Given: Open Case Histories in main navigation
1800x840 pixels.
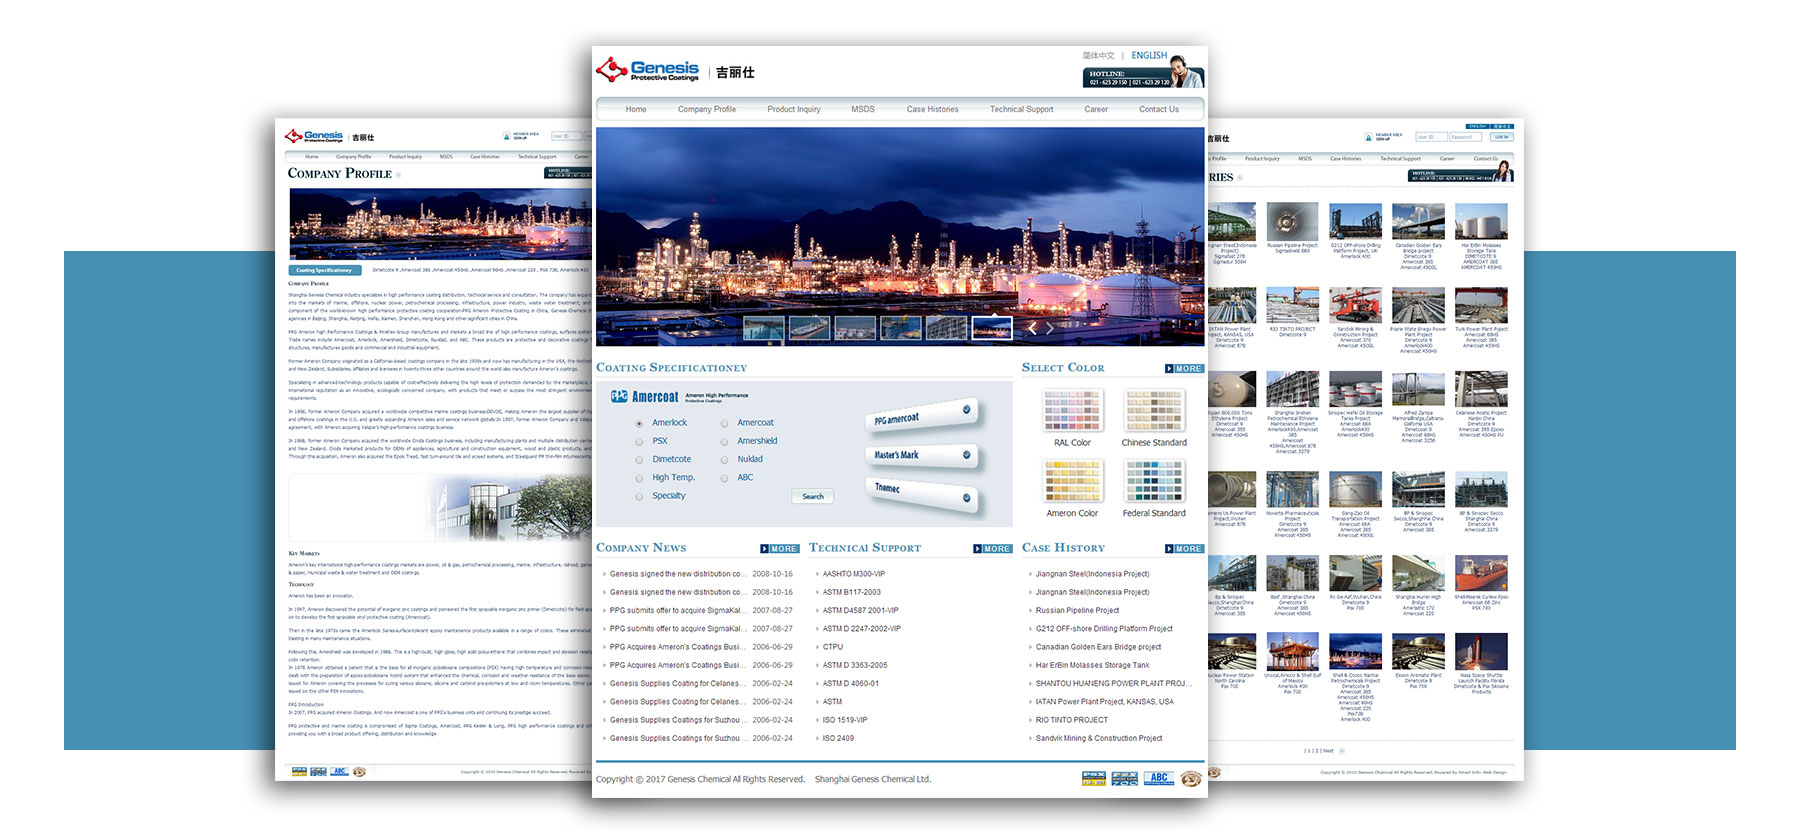Looking at the screenshot, I should 933,109.
